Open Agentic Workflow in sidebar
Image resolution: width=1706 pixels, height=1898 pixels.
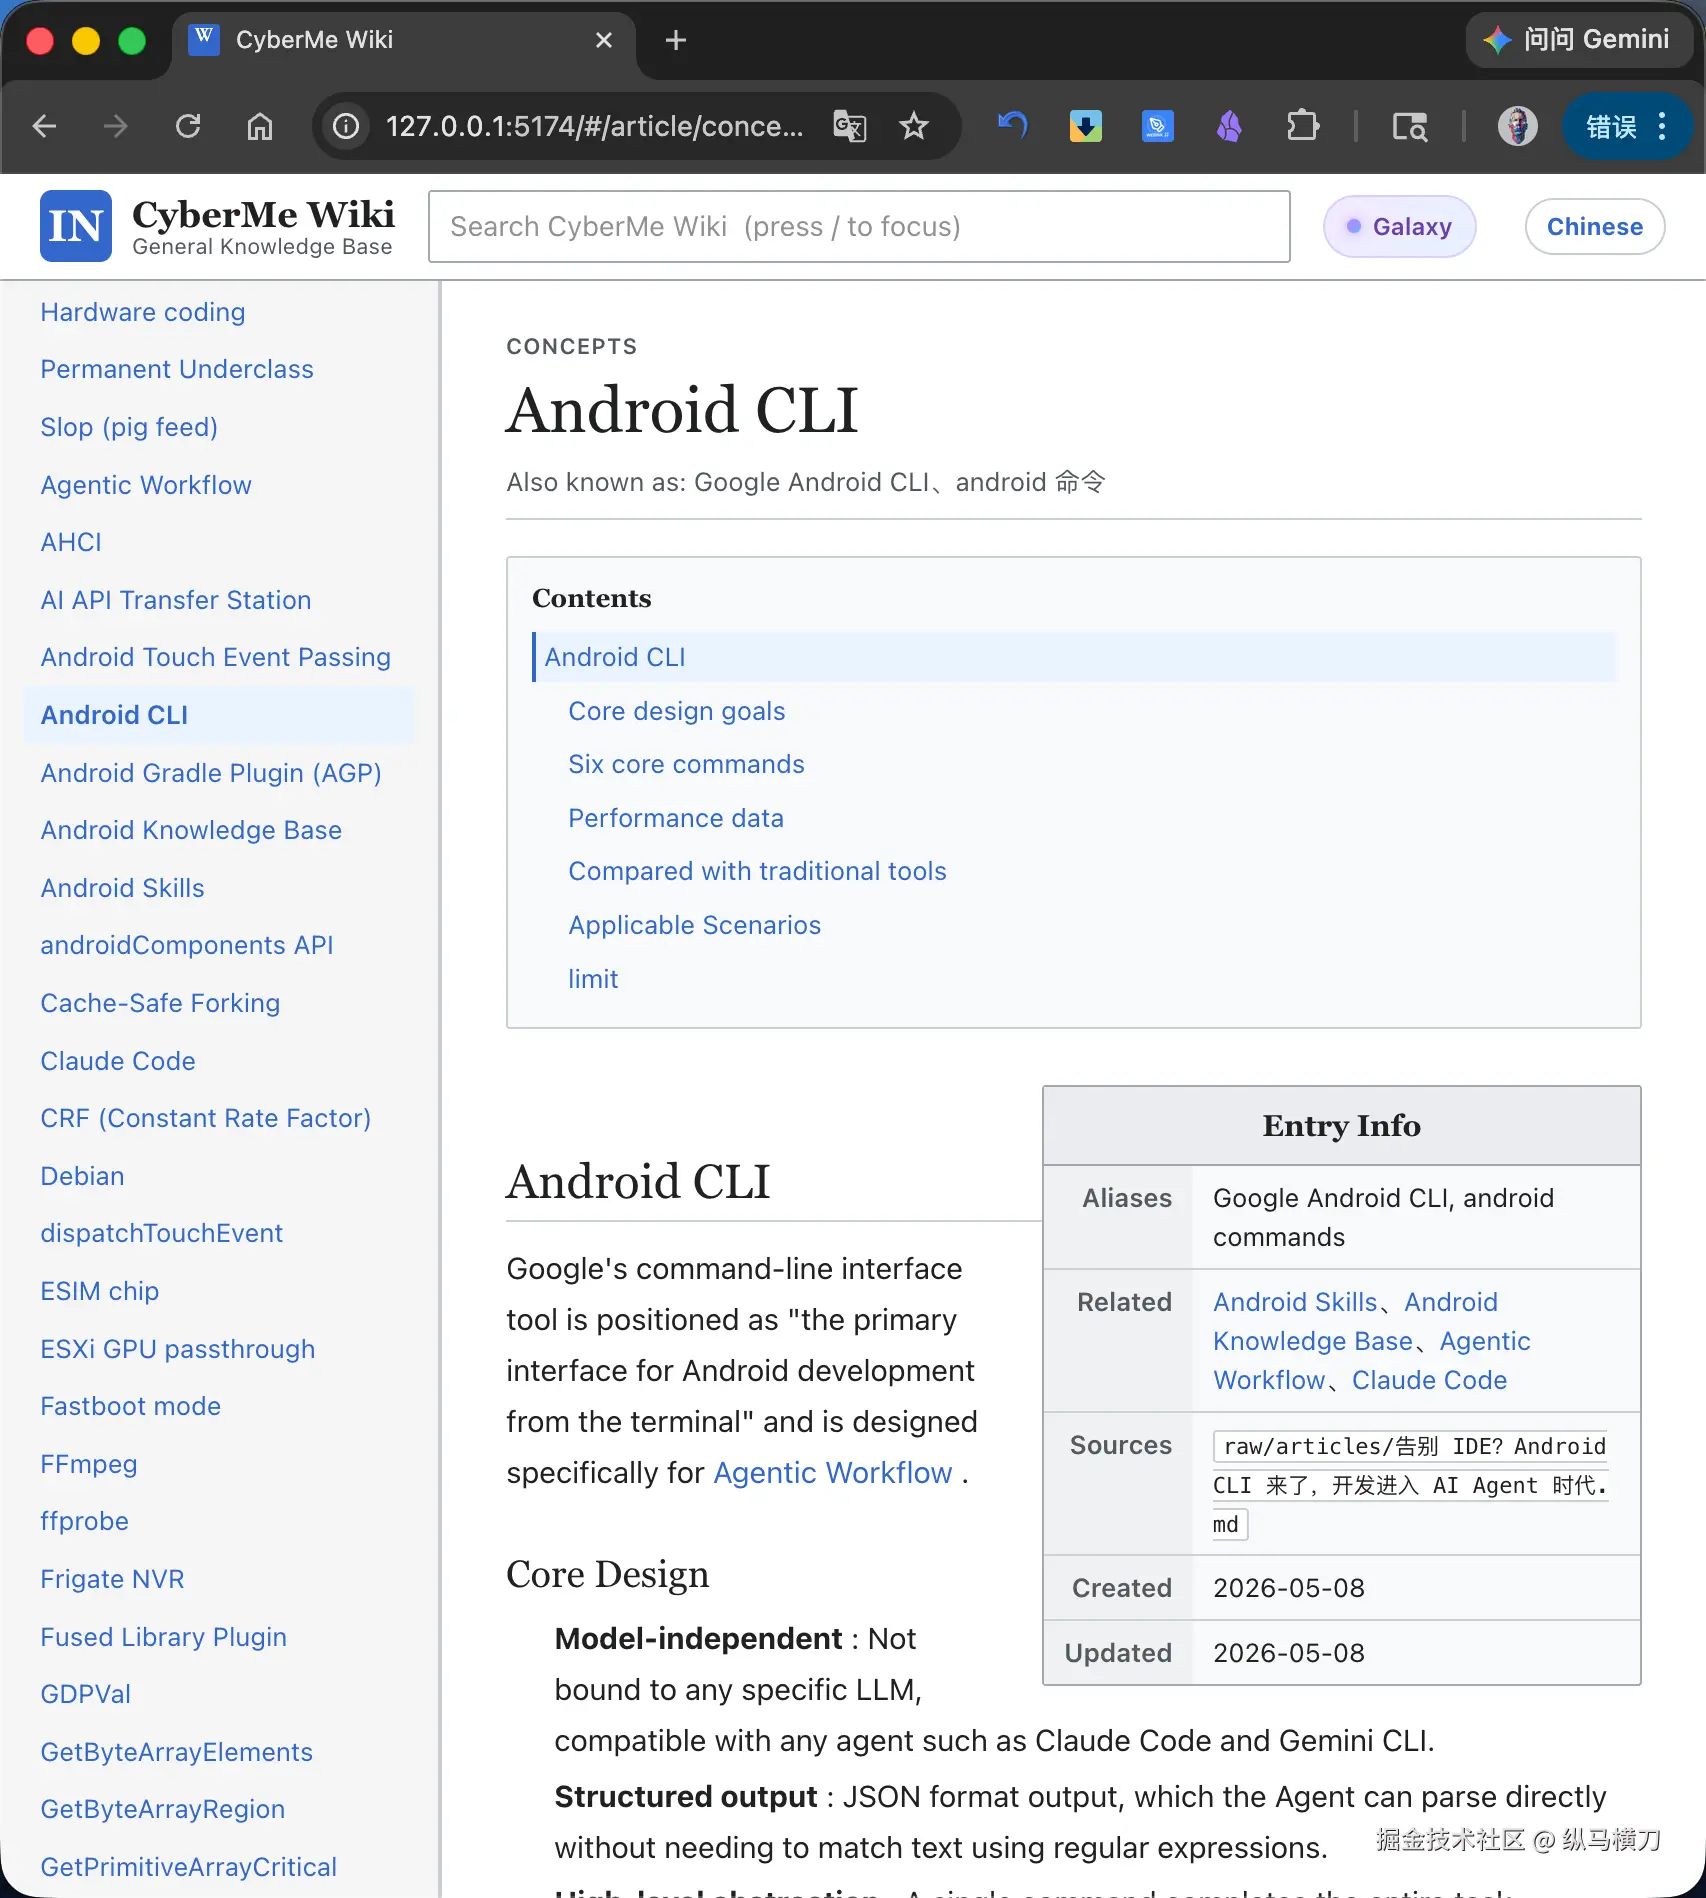click(x=146, y=485)
